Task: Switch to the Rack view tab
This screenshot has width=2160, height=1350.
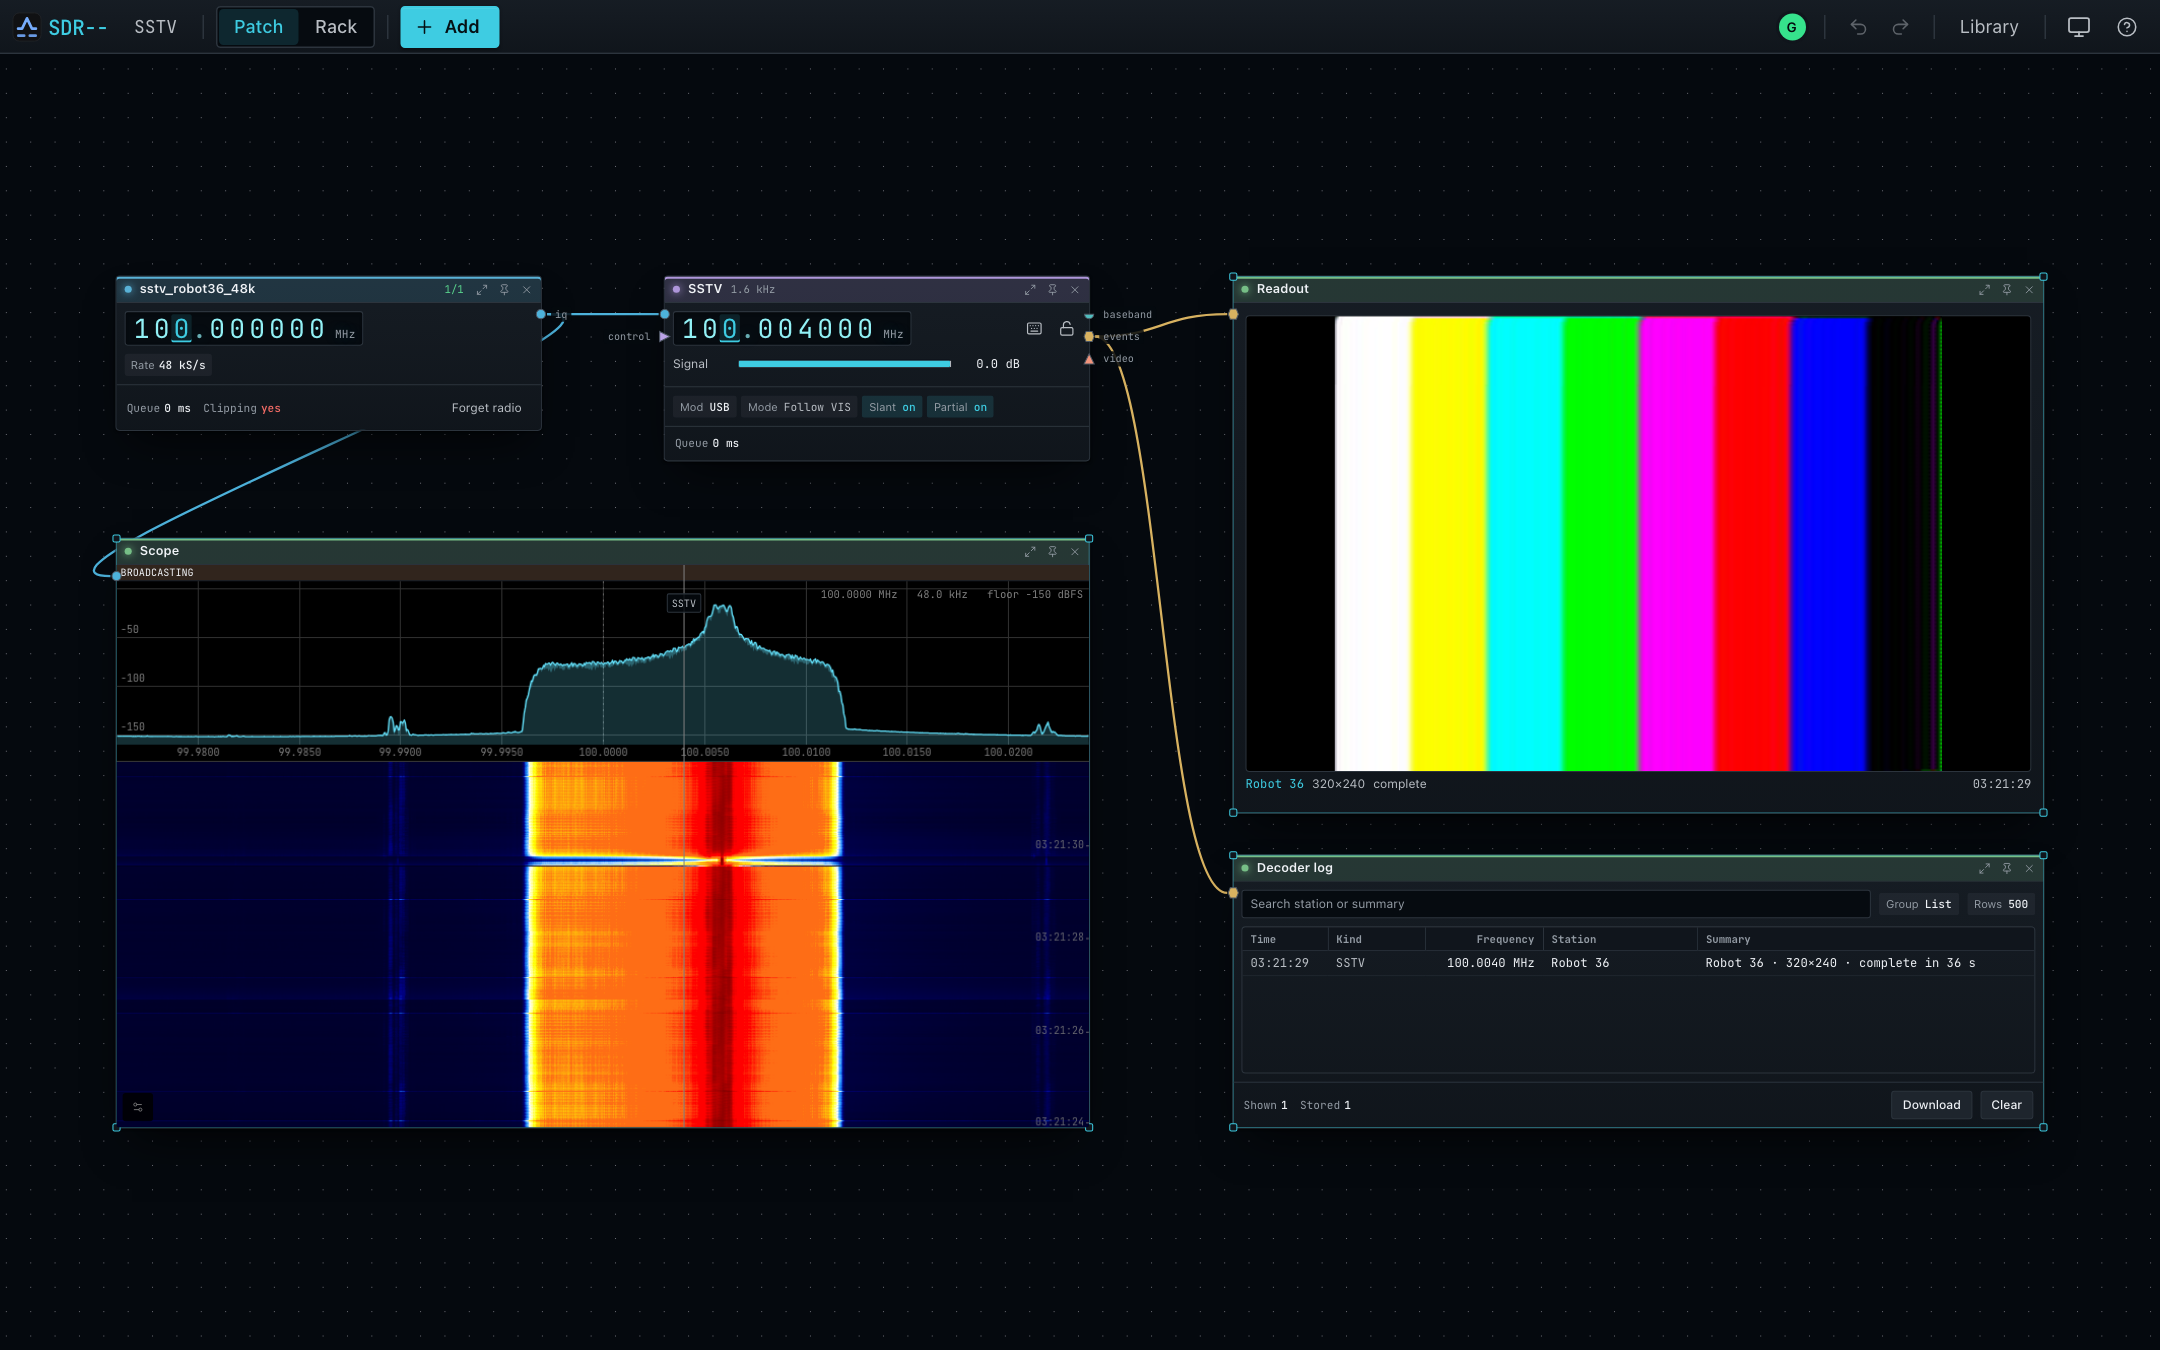Action: click(x=336, y=27)
